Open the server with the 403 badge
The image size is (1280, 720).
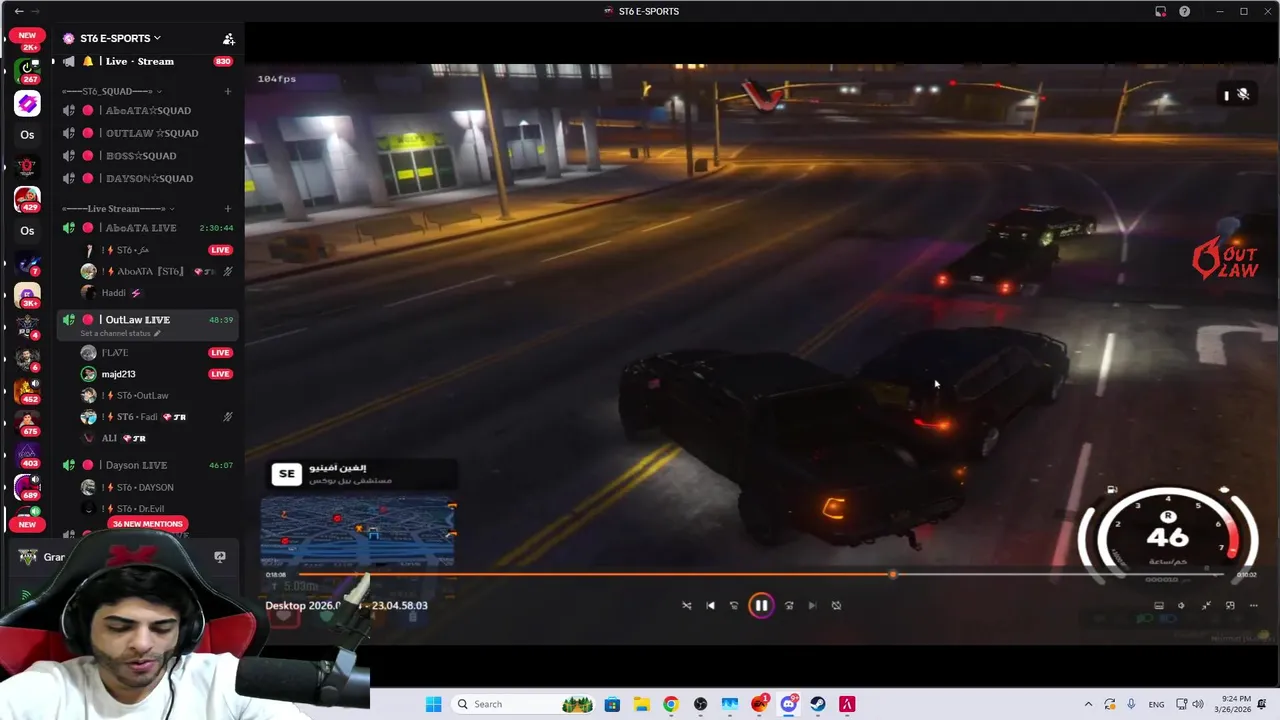coord(27,455)
